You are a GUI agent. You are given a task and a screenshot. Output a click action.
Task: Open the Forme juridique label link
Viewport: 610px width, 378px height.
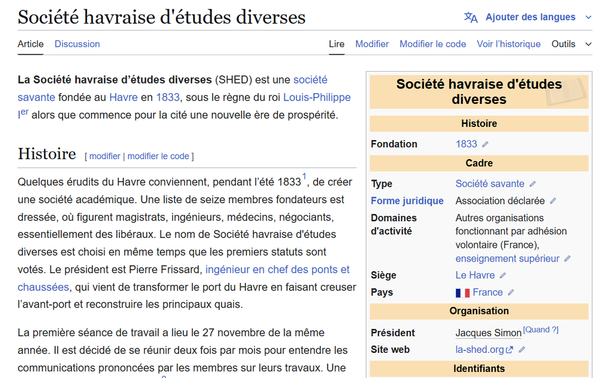click(407, 201)
